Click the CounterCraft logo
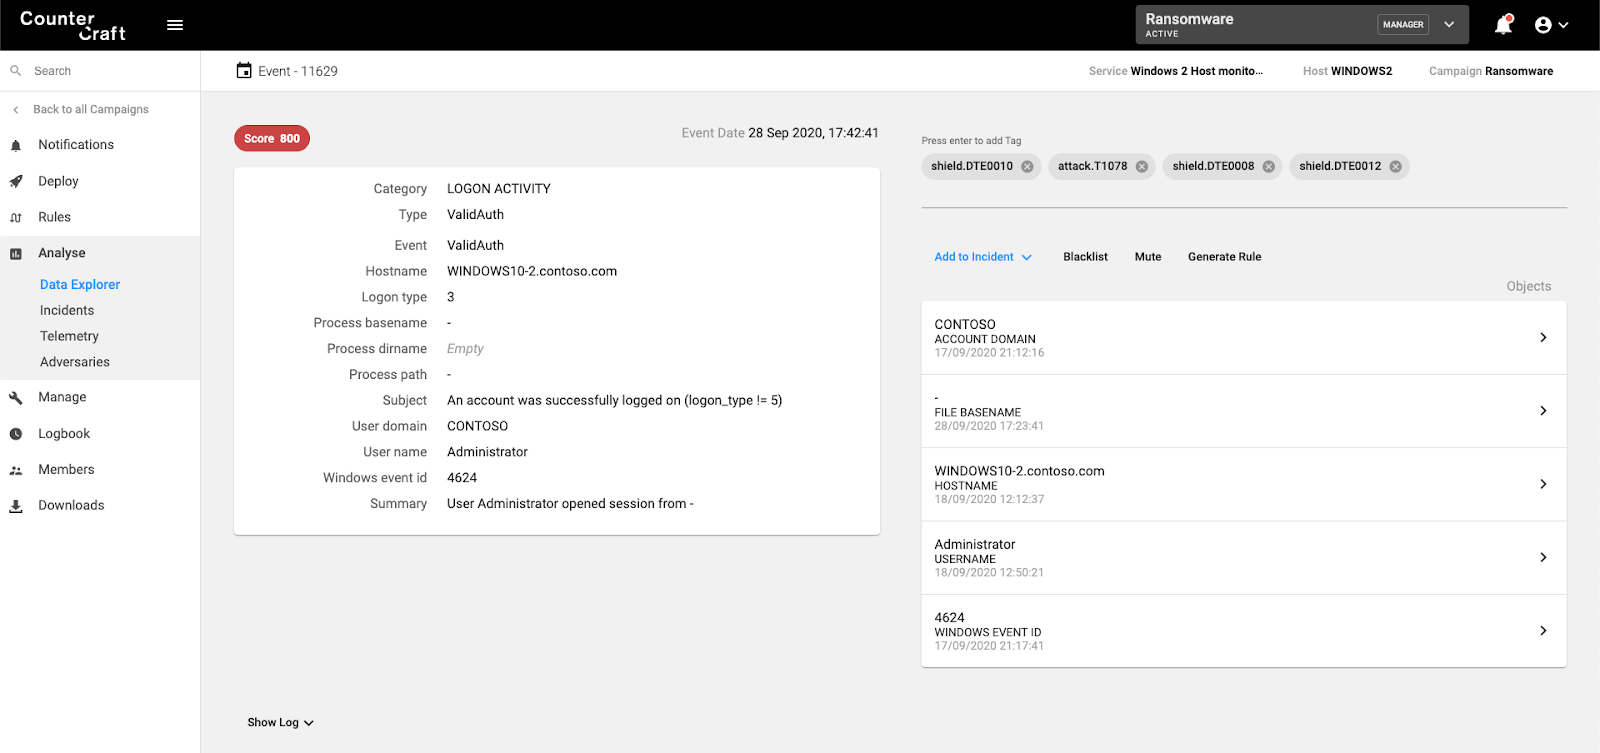 [73, 25]
